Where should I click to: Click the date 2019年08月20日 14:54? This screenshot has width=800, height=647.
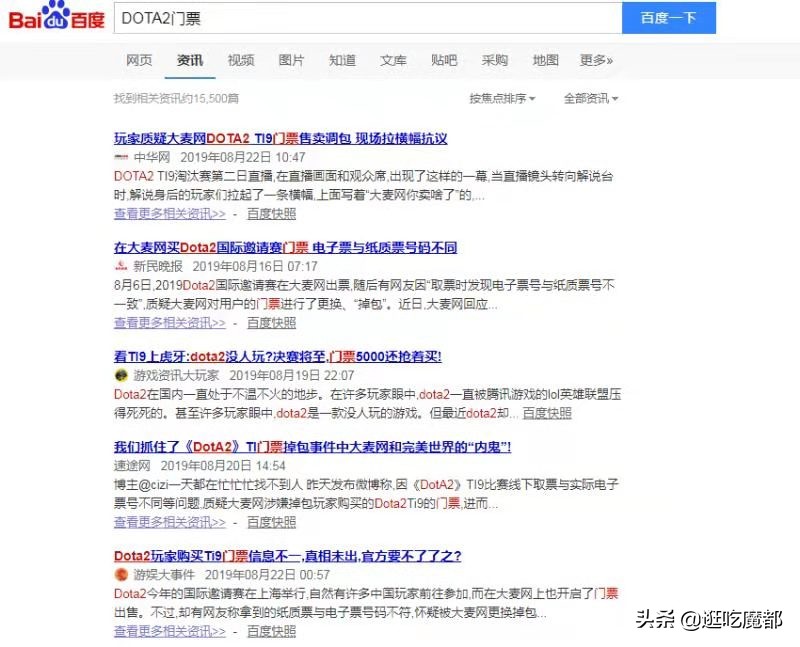tap(223, 465)
